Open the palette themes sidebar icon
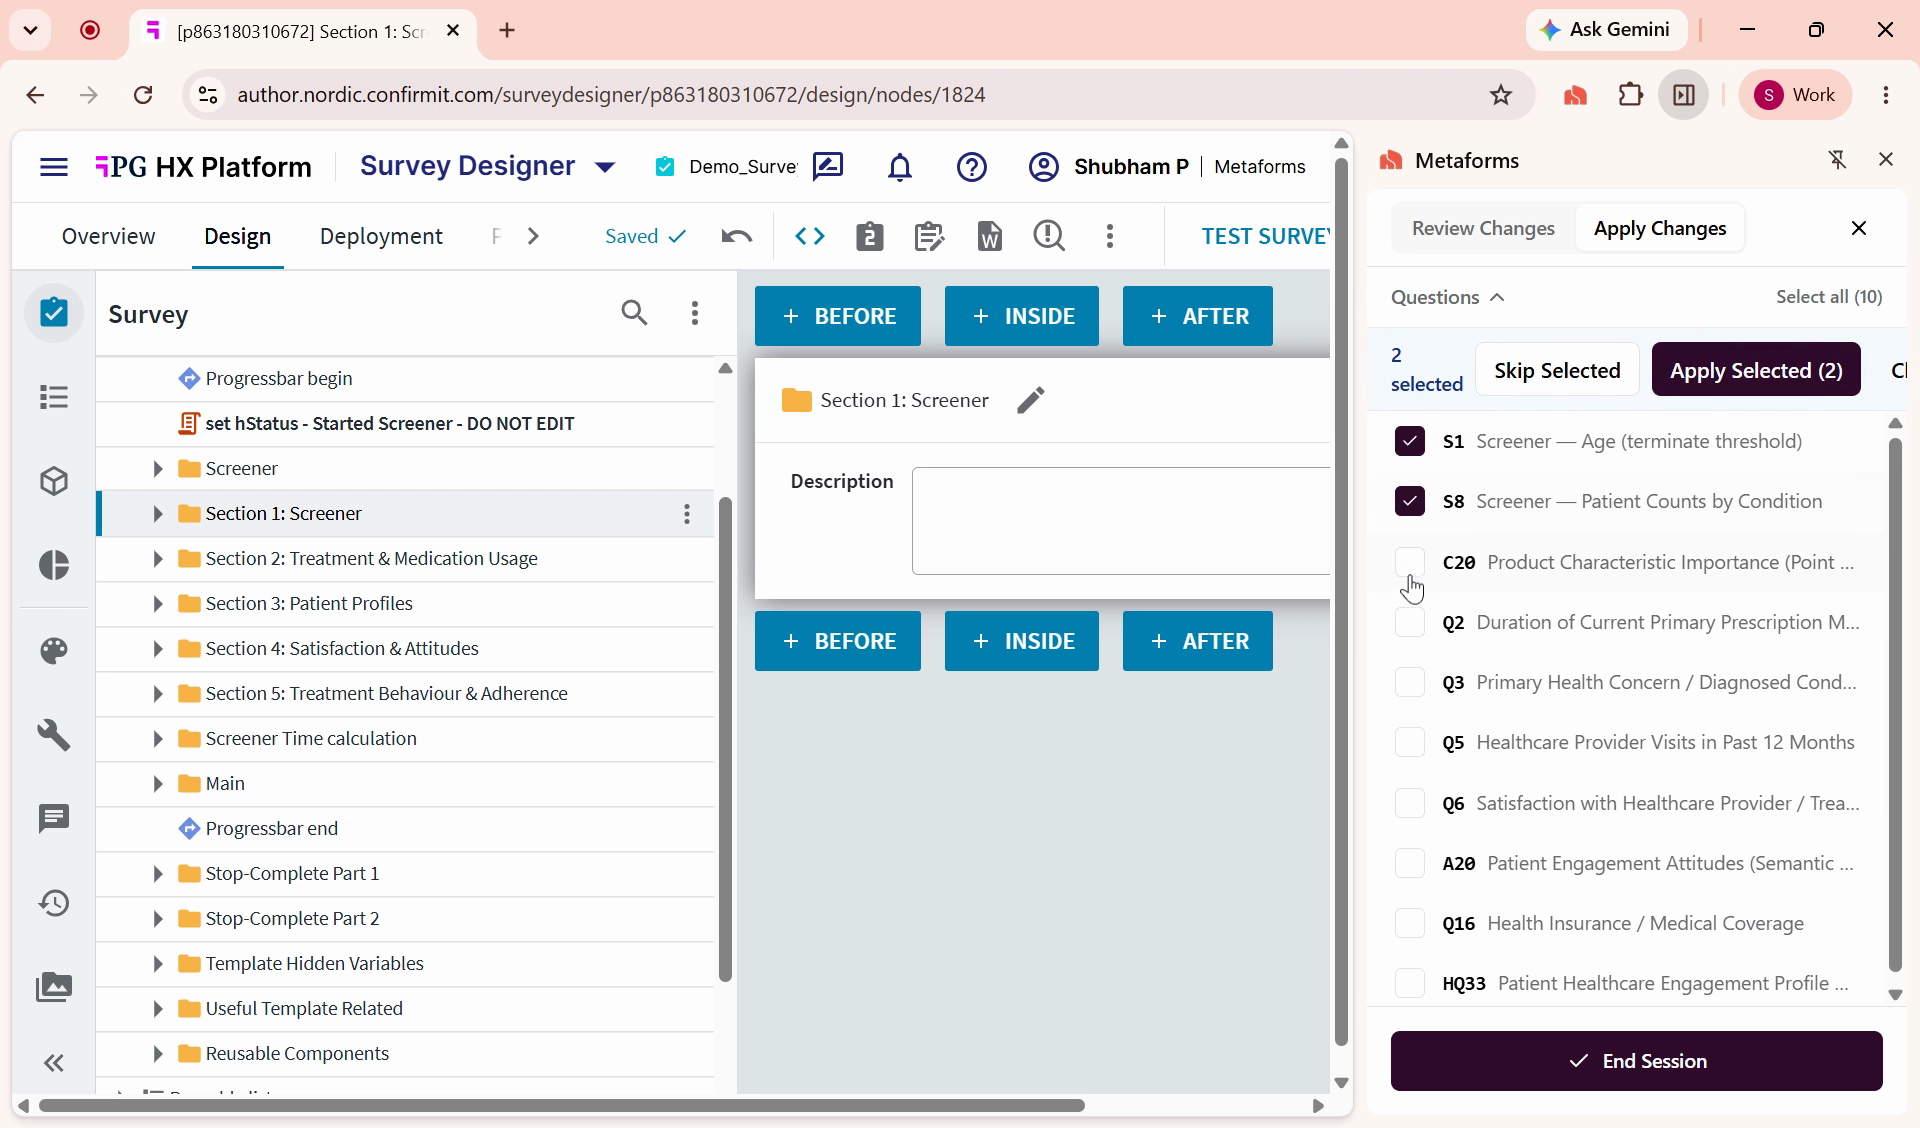Image resolution: width=1920 pixels, height=1128 pixels. point(54,651)
